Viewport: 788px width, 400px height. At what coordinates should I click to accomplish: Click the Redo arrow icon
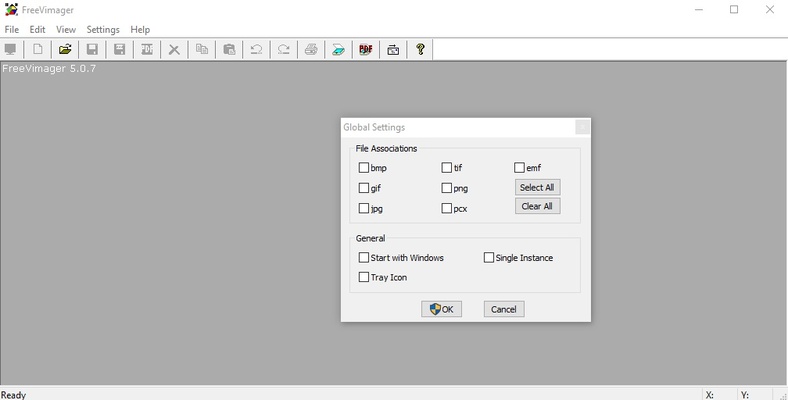(x=283, y=49)
